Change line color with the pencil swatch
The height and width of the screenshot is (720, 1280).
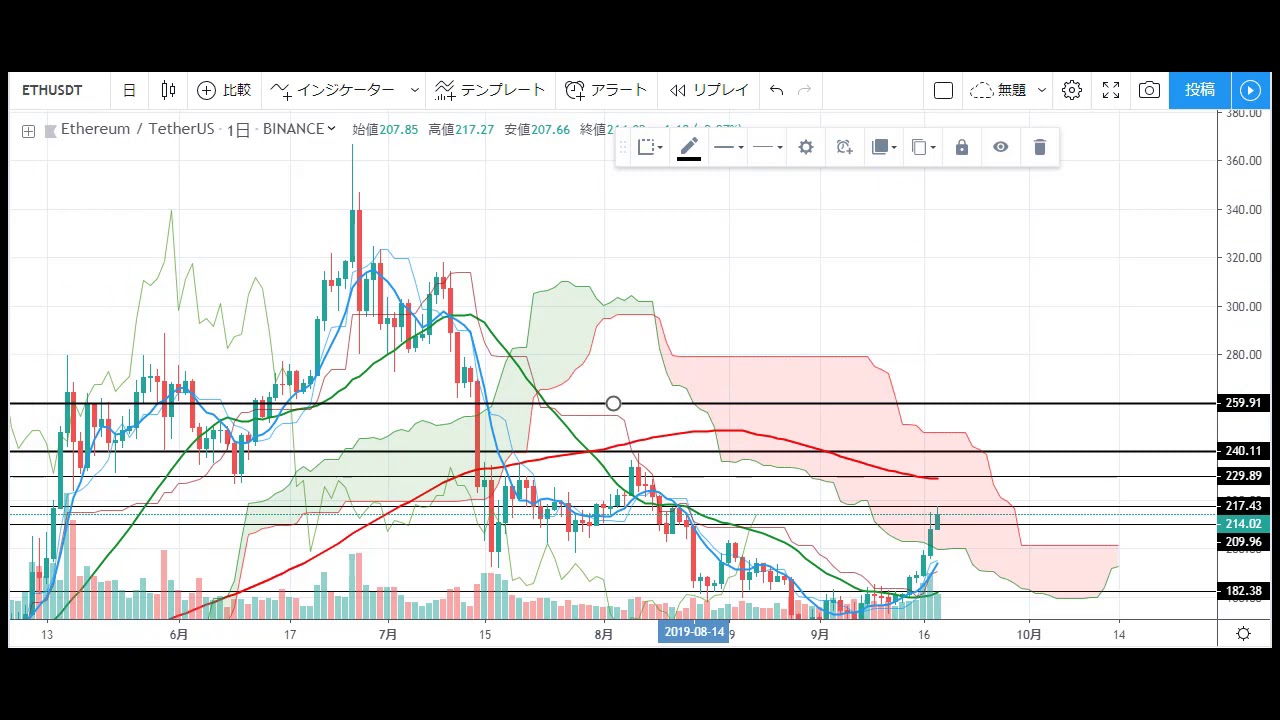click(x=689, y=148)
